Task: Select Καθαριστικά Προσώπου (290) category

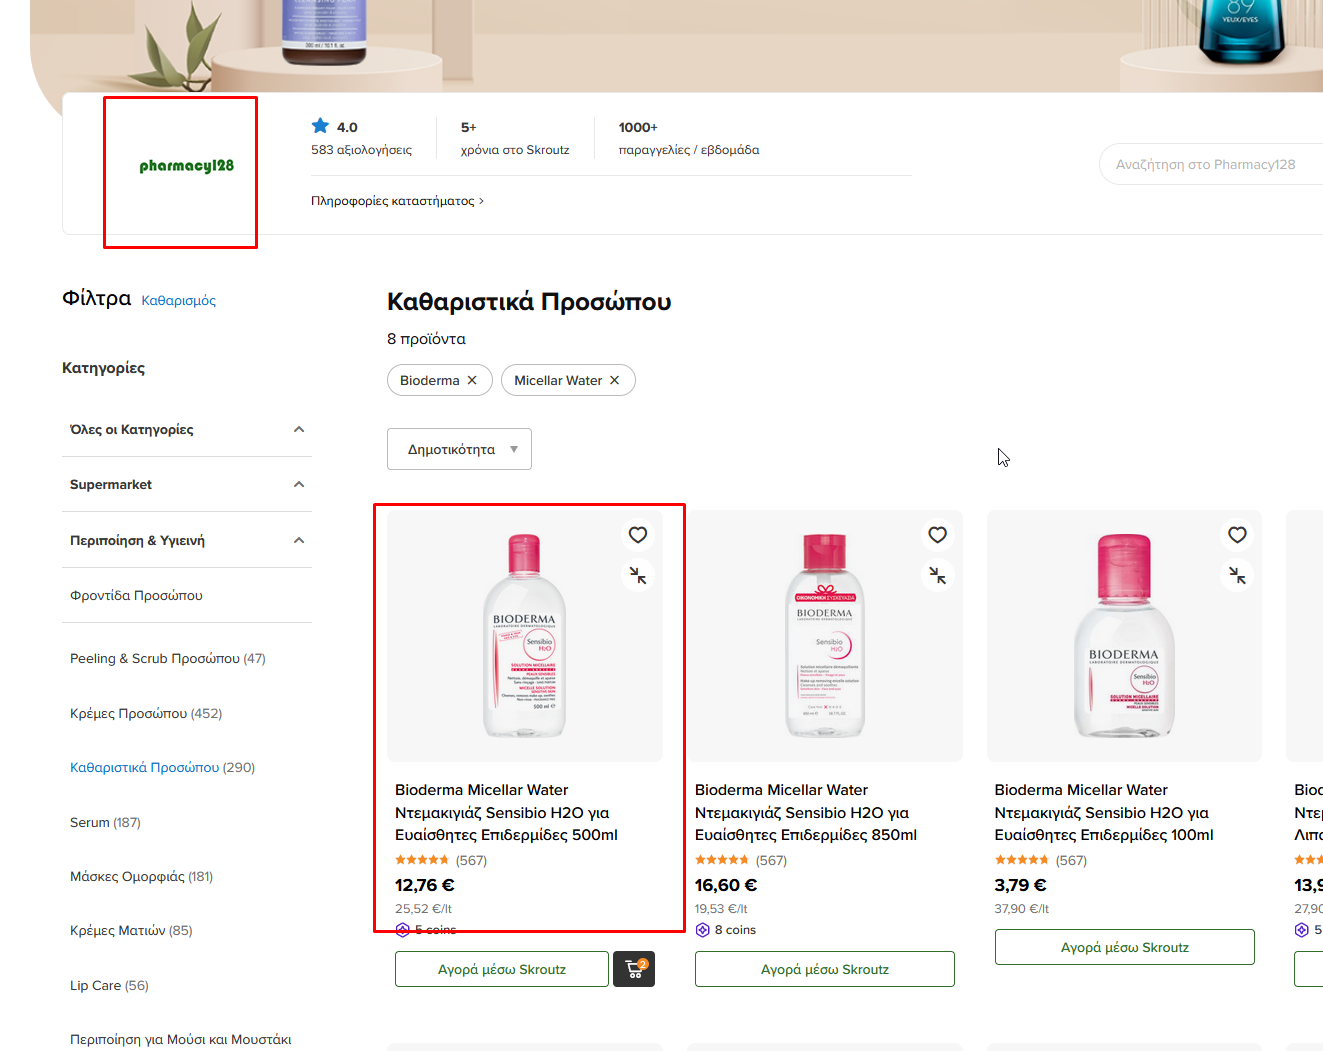Action: 162,767
